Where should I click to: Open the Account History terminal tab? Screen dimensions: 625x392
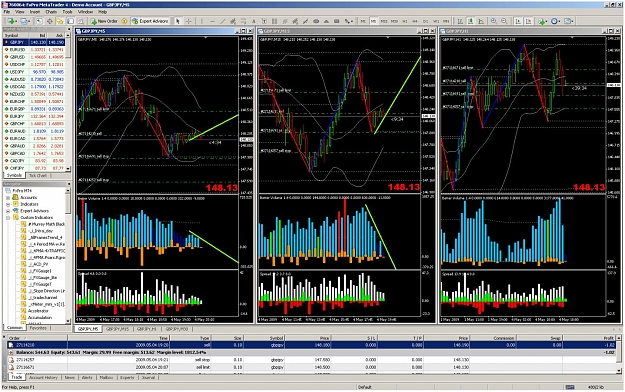pos(43,377)
